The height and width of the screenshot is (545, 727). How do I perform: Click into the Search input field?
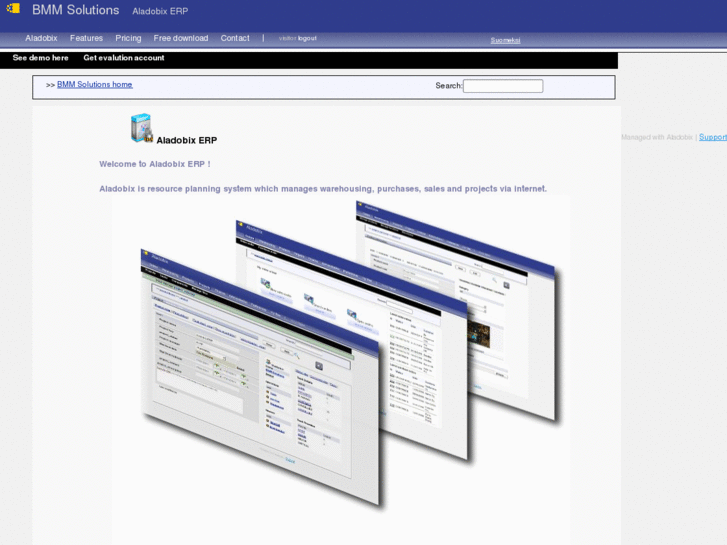pos(503,86)
